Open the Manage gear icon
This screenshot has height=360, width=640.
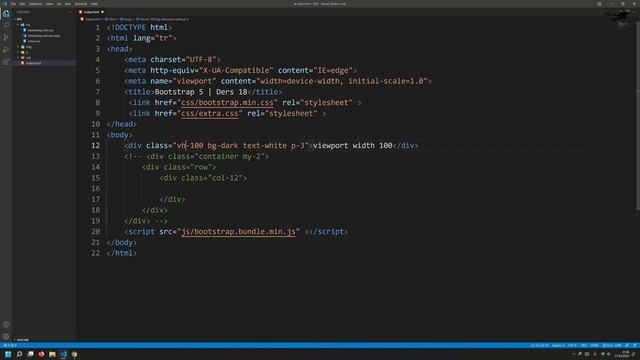[x=6, y=337]
